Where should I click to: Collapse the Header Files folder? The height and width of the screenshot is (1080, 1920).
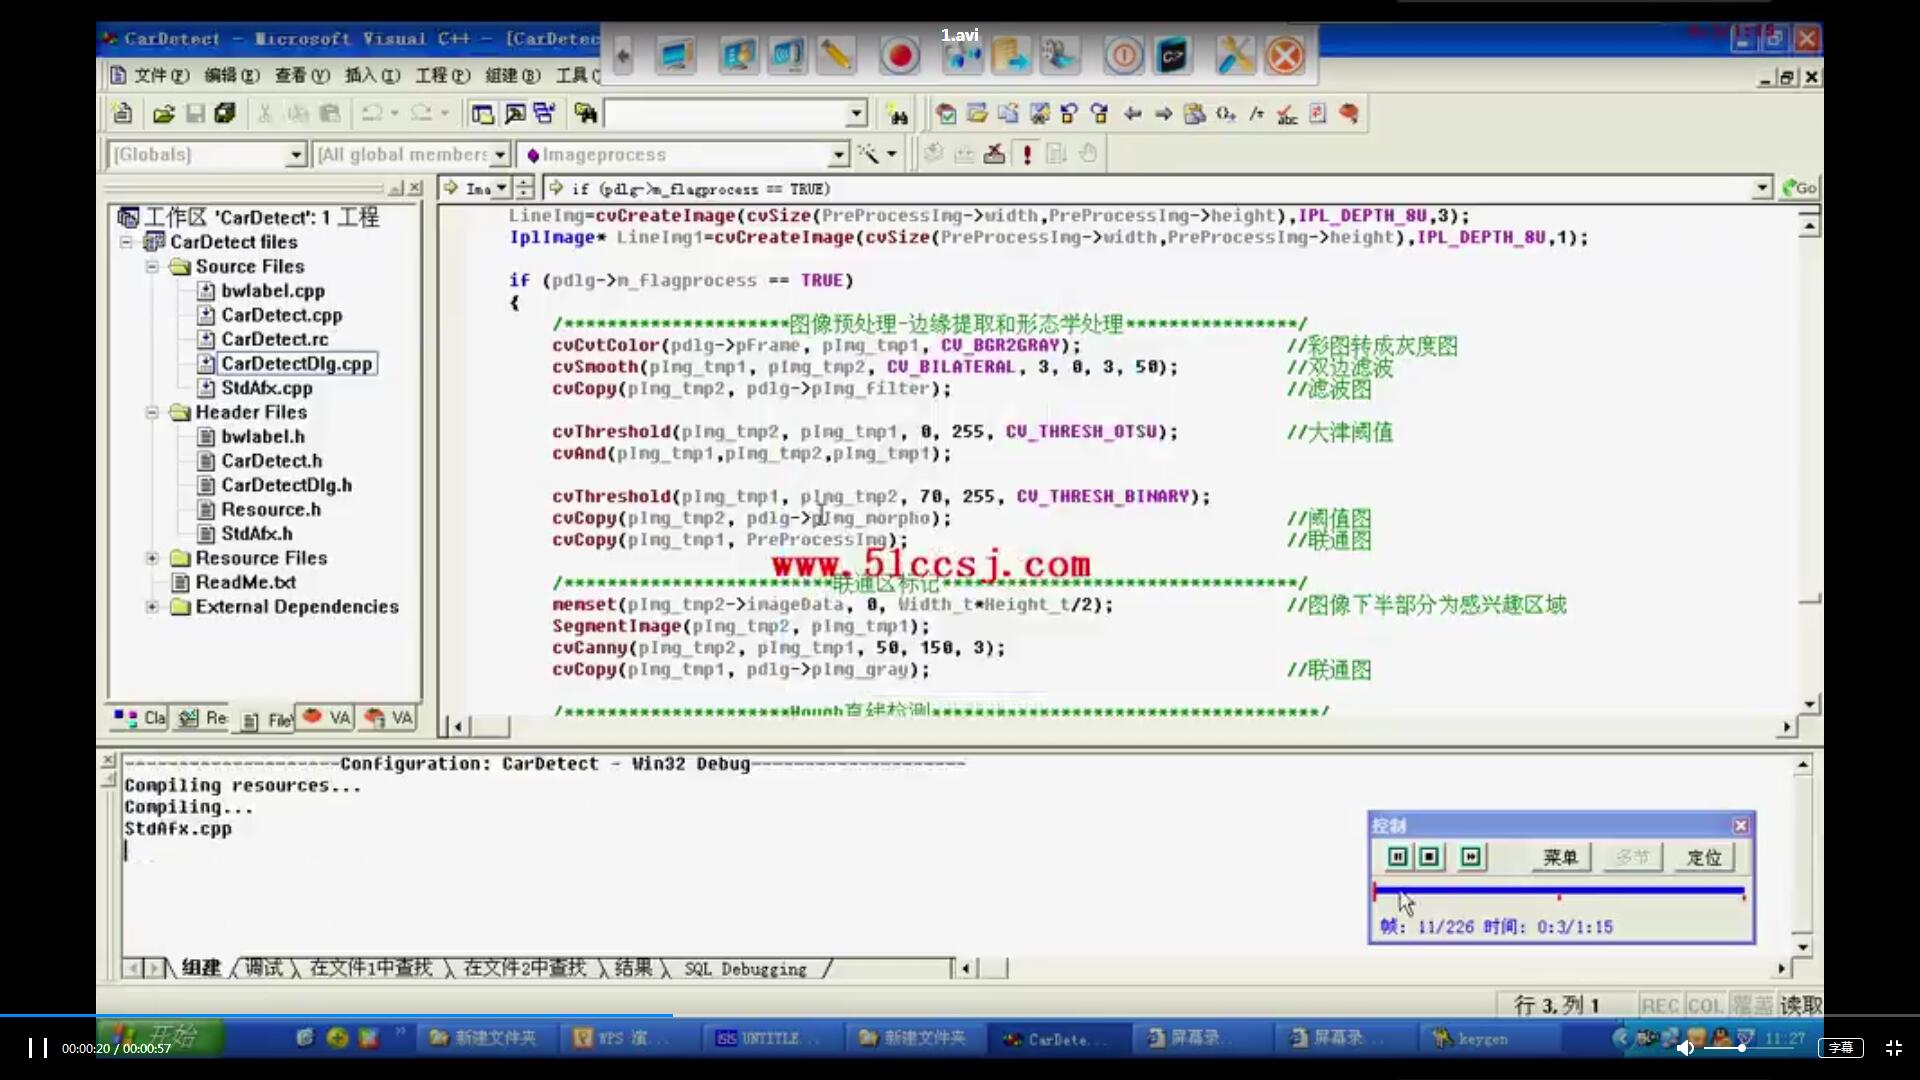(x=152, y=412)
